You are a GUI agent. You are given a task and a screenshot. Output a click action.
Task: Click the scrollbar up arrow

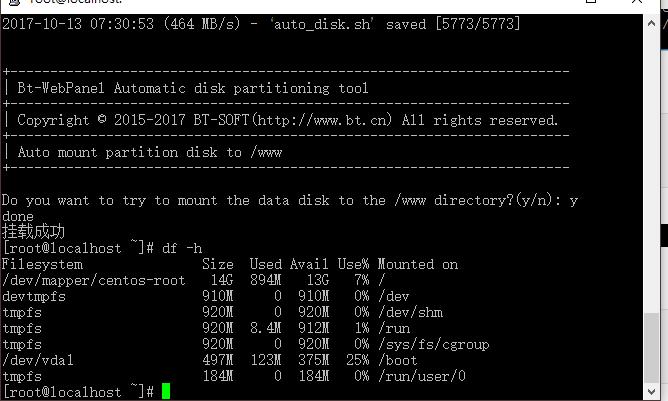pyautogui.click(x=651, y=23)
